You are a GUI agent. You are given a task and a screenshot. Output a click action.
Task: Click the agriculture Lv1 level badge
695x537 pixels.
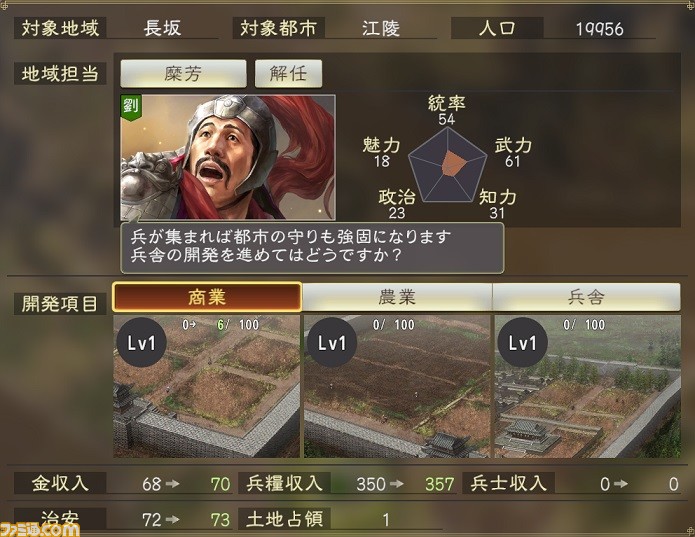(x=332, y=342)
